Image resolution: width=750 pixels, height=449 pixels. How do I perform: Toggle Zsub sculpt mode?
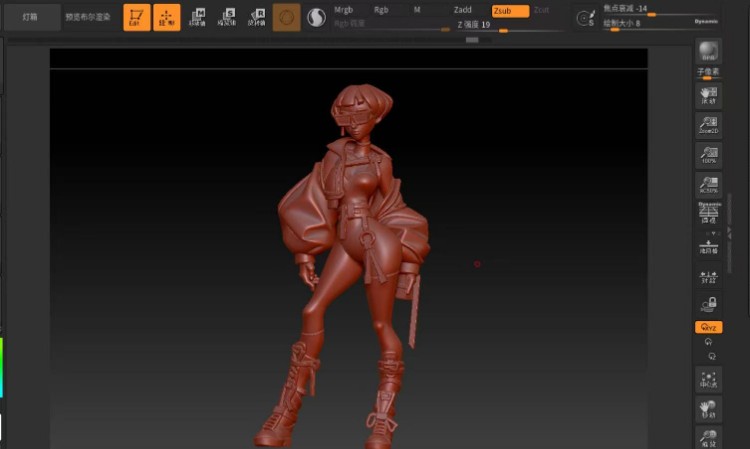(x=510, y=10)
